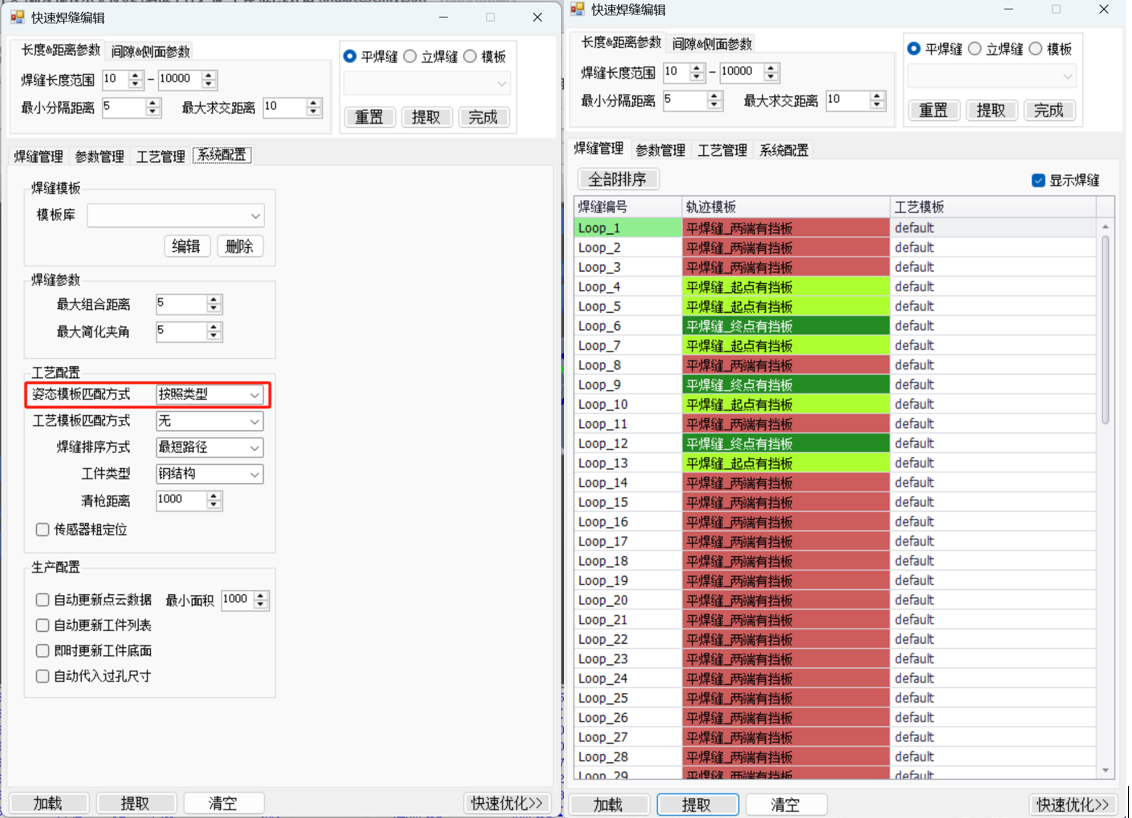Screen dimensions: 1132x818
Task: Click the 删除 button under 焊缝模板
Action: 239,246
